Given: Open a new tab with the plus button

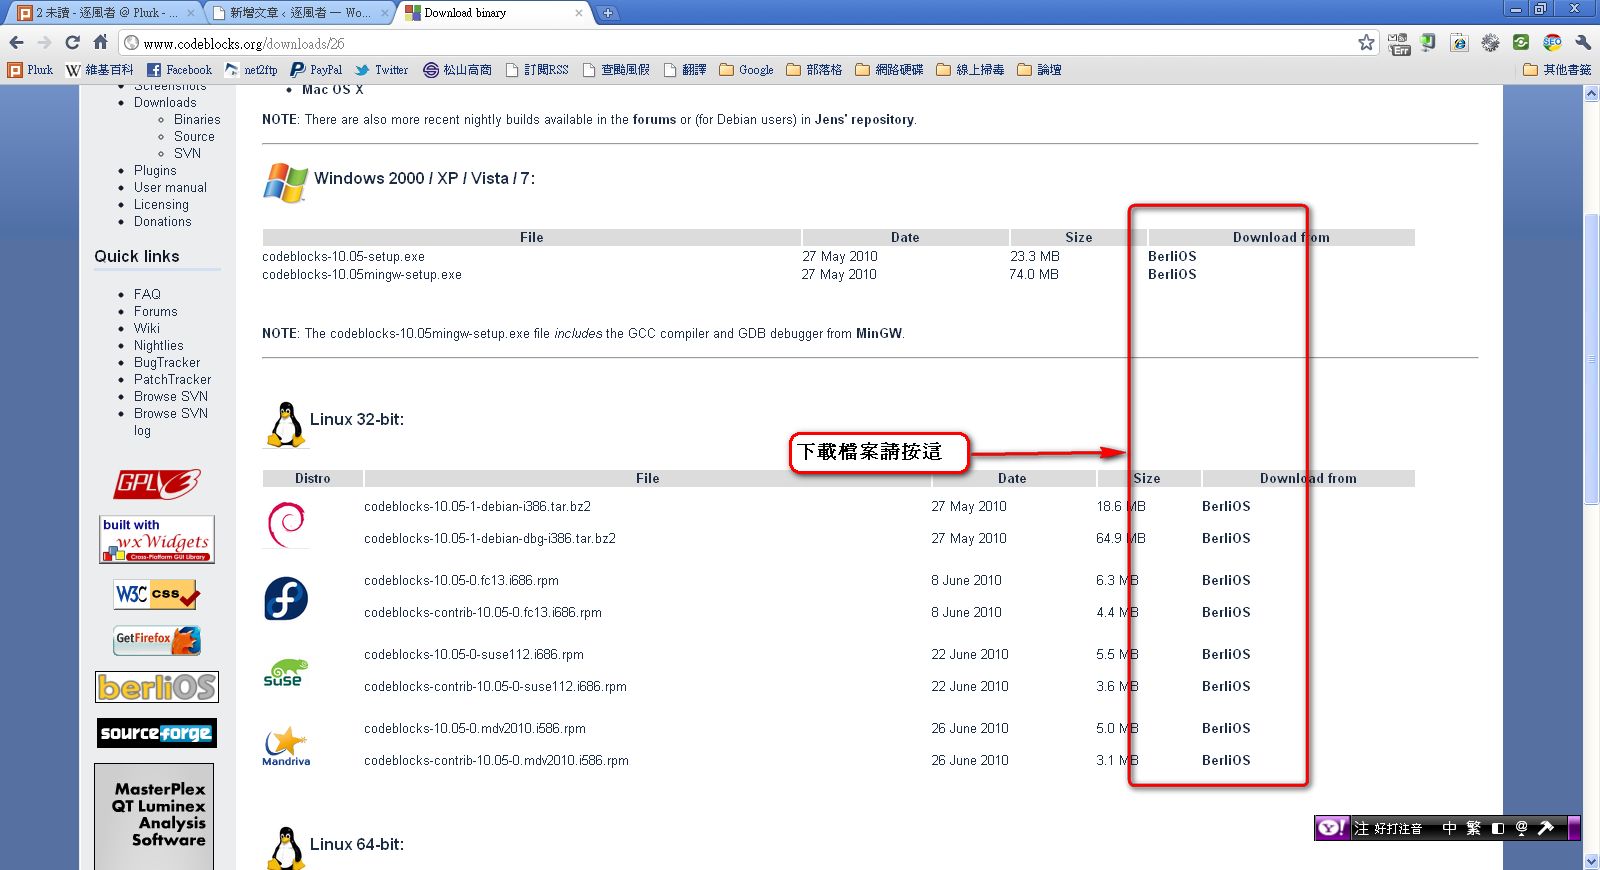Looking at the screenshot, I should pos(607,13).
